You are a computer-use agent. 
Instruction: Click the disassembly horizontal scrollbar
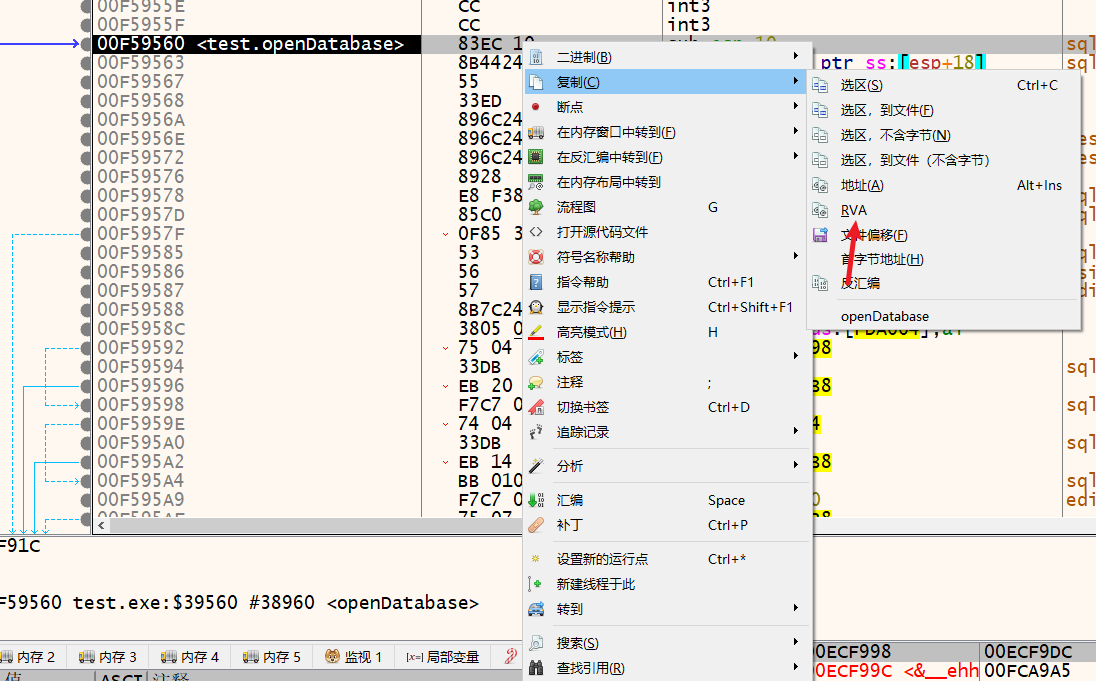(x=300, y=525)
